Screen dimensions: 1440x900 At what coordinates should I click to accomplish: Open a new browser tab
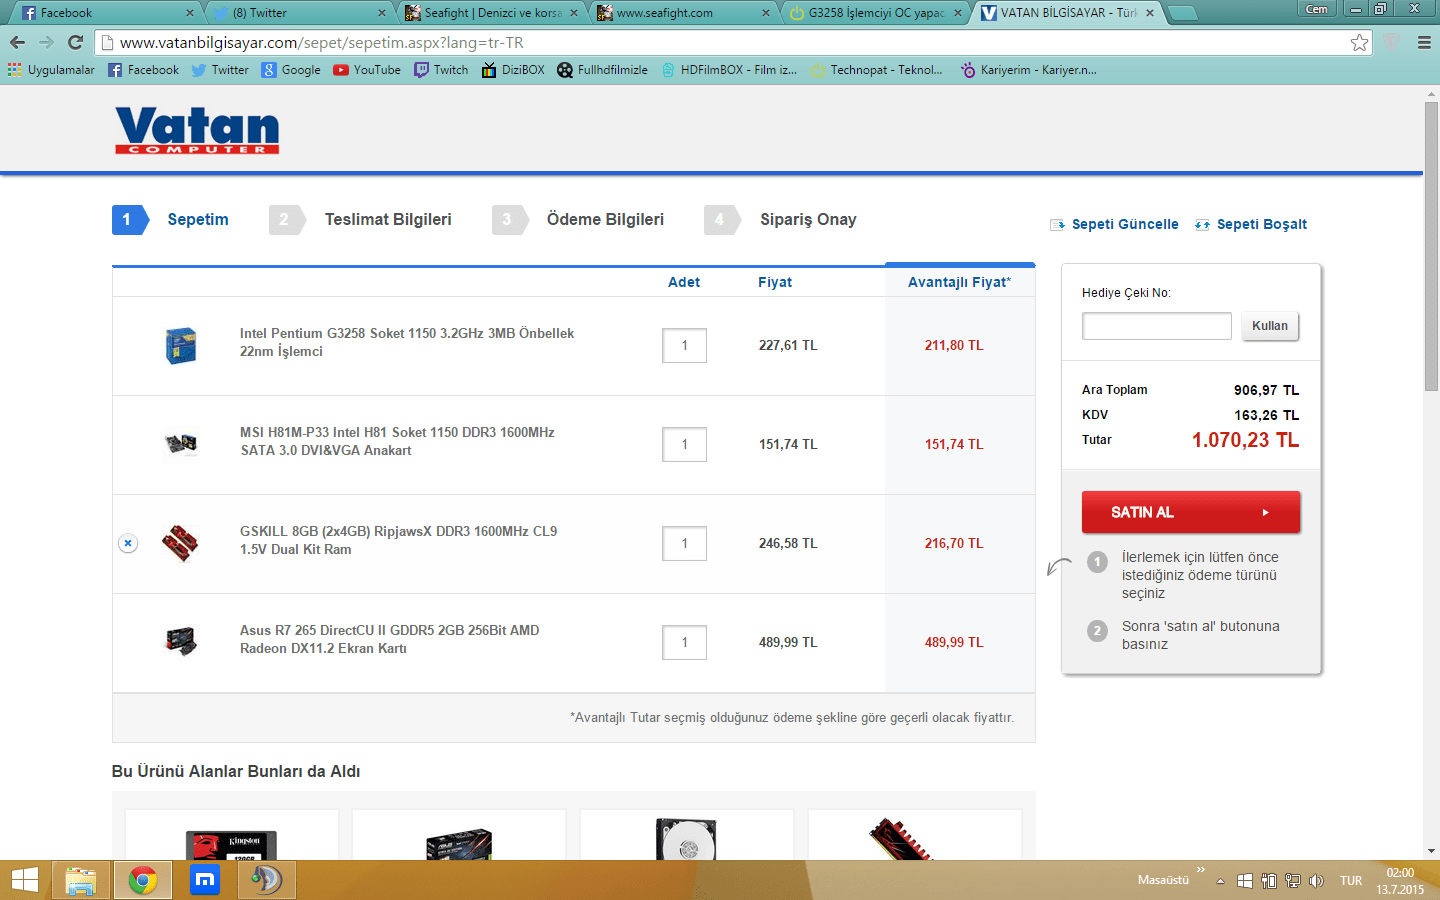pyautogui.click(x=1183, y=13)
